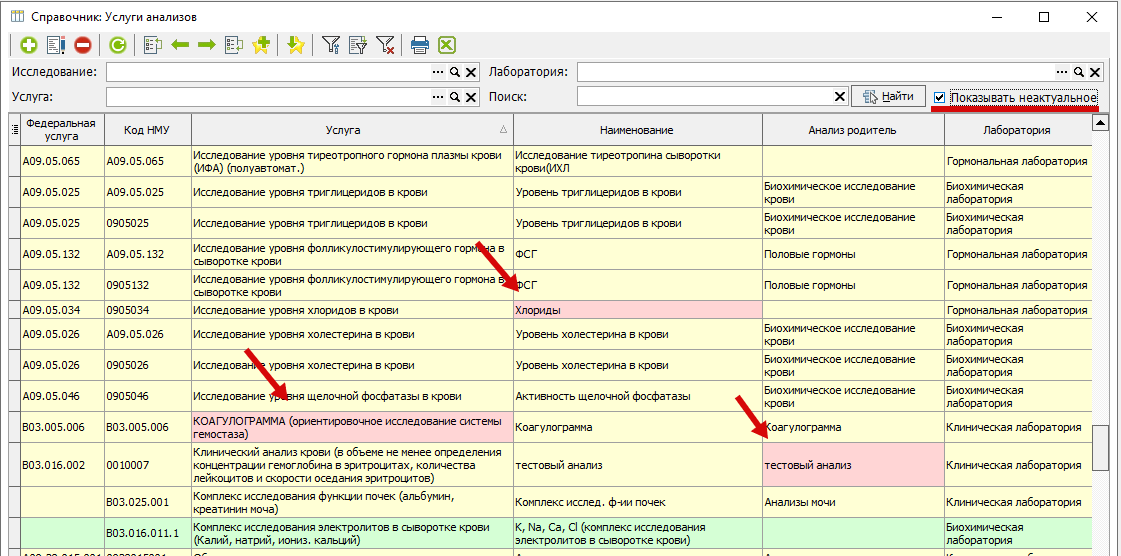
Task: Click the green right arrow icon
Action: coord(207,46)
